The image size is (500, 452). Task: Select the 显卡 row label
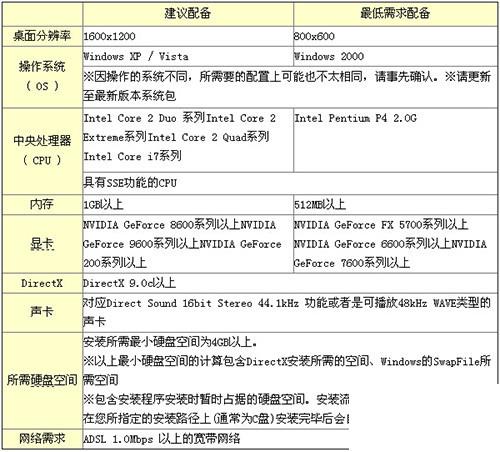[x=42, y=244]
